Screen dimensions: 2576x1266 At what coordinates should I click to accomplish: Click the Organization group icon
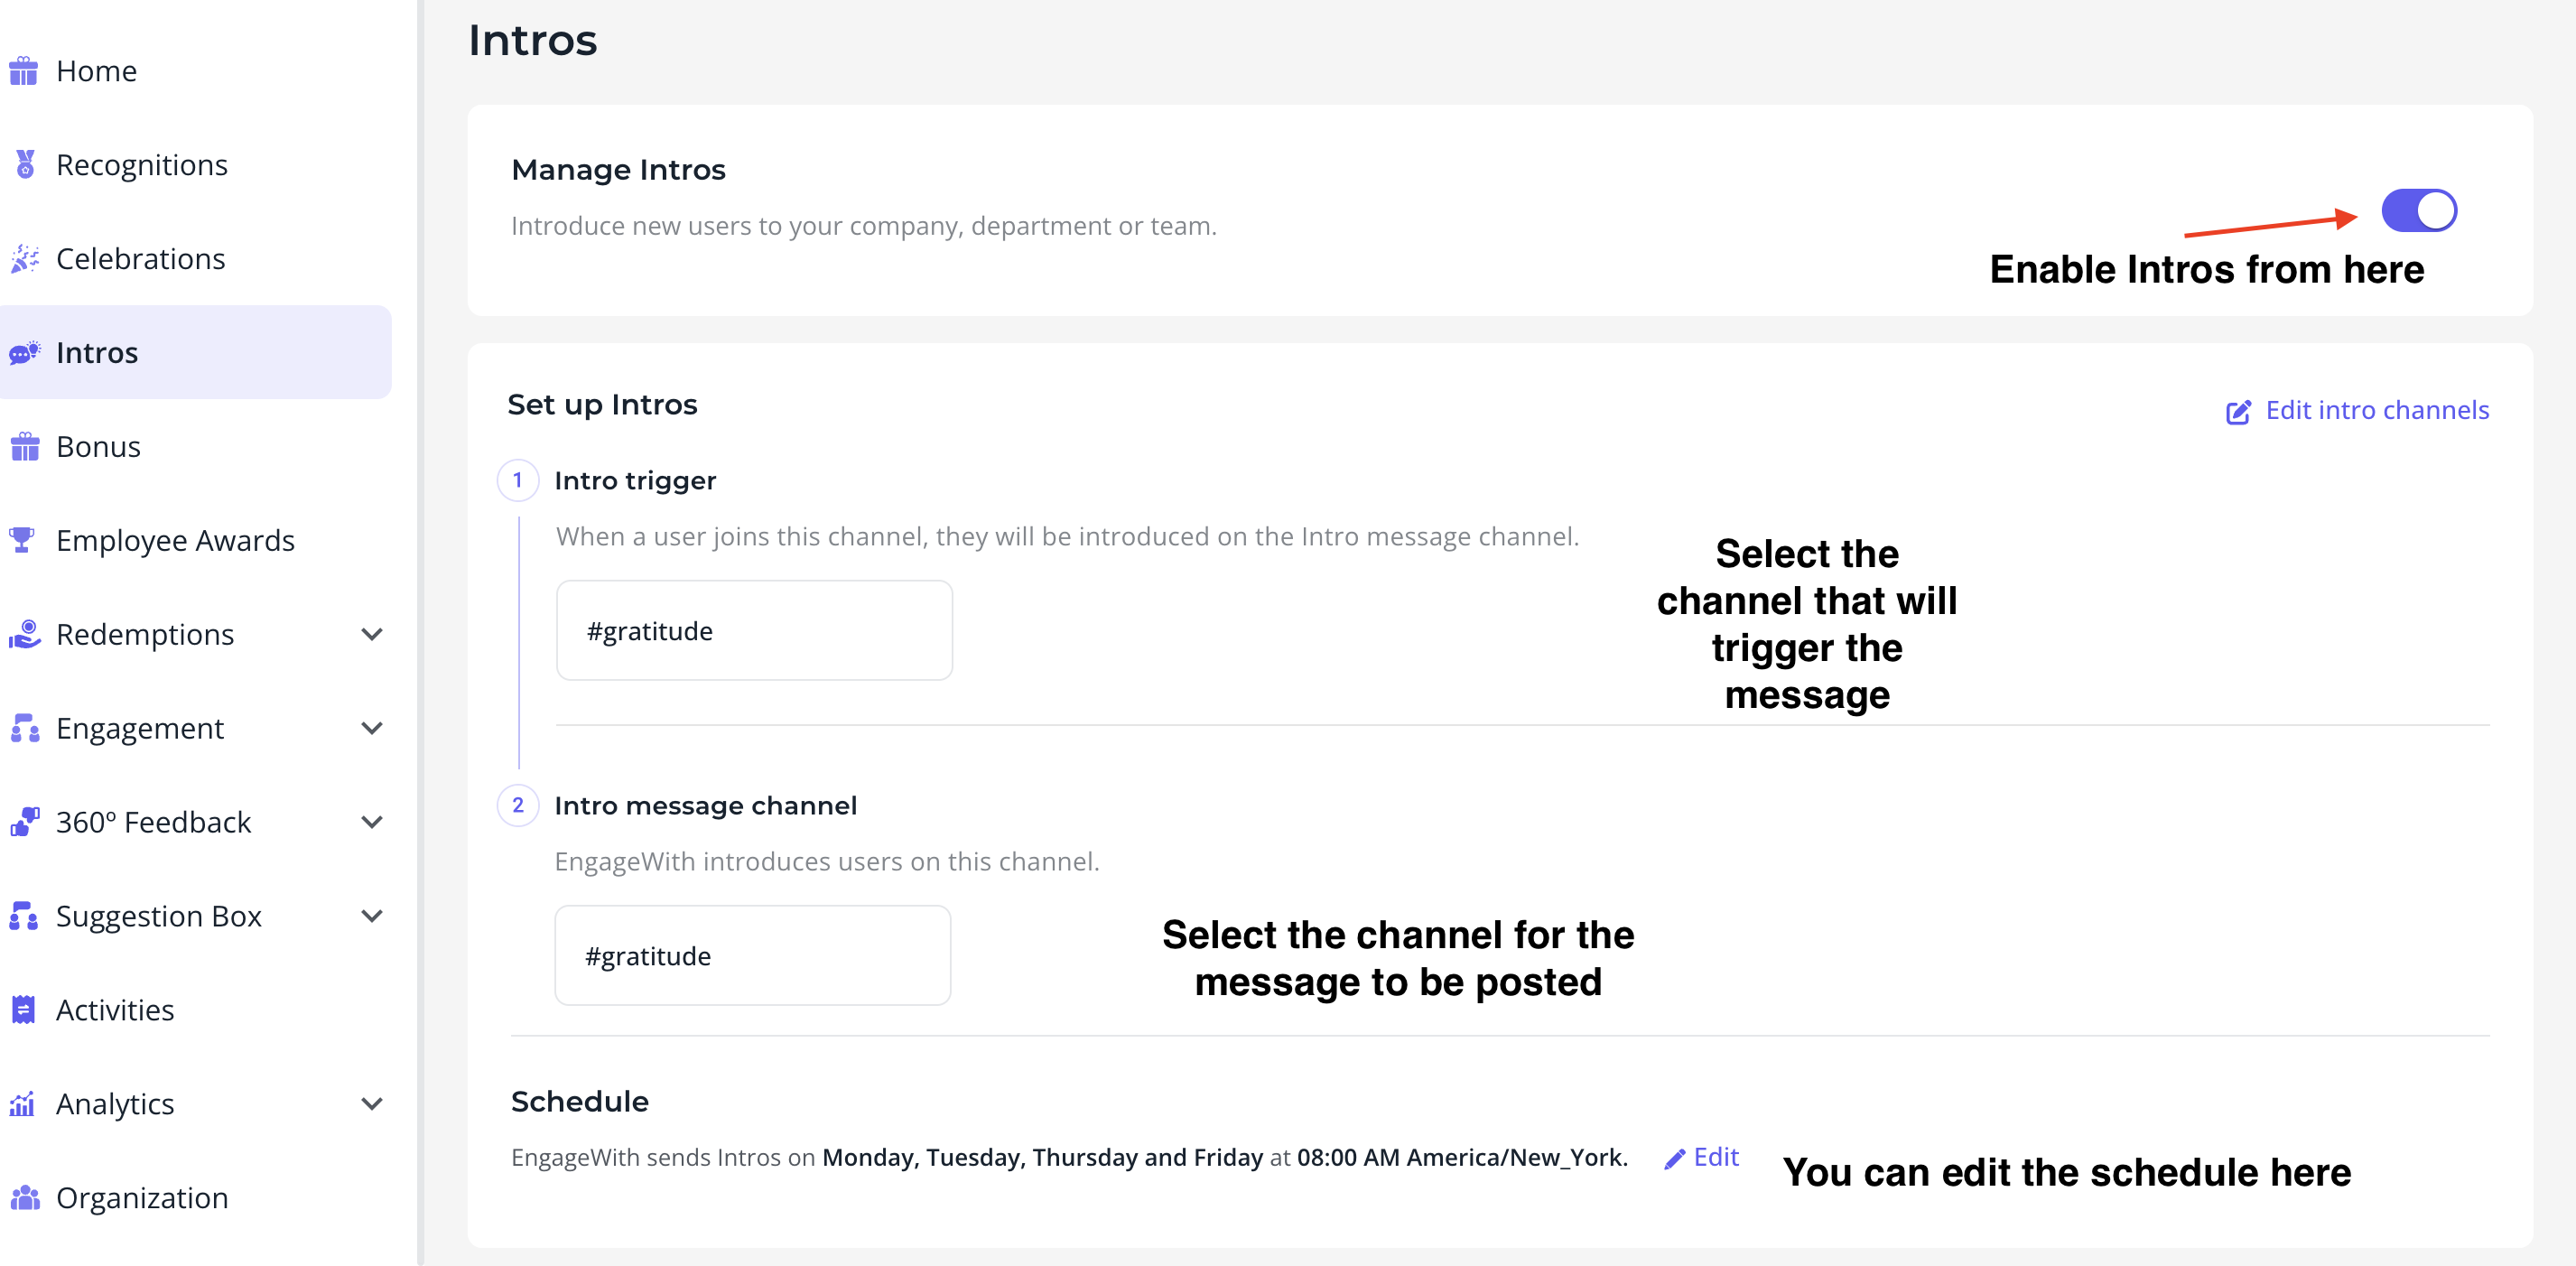click(x=24, y=1199)
